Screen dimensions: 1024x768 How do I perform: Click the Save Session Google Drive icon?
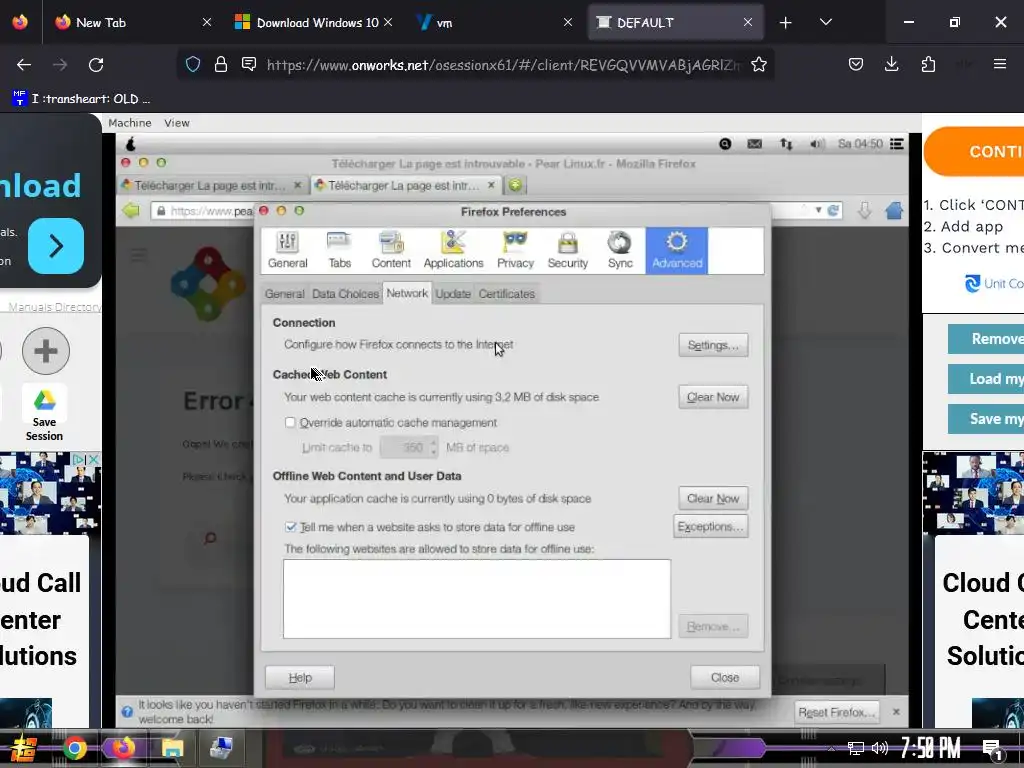point(44,400)
